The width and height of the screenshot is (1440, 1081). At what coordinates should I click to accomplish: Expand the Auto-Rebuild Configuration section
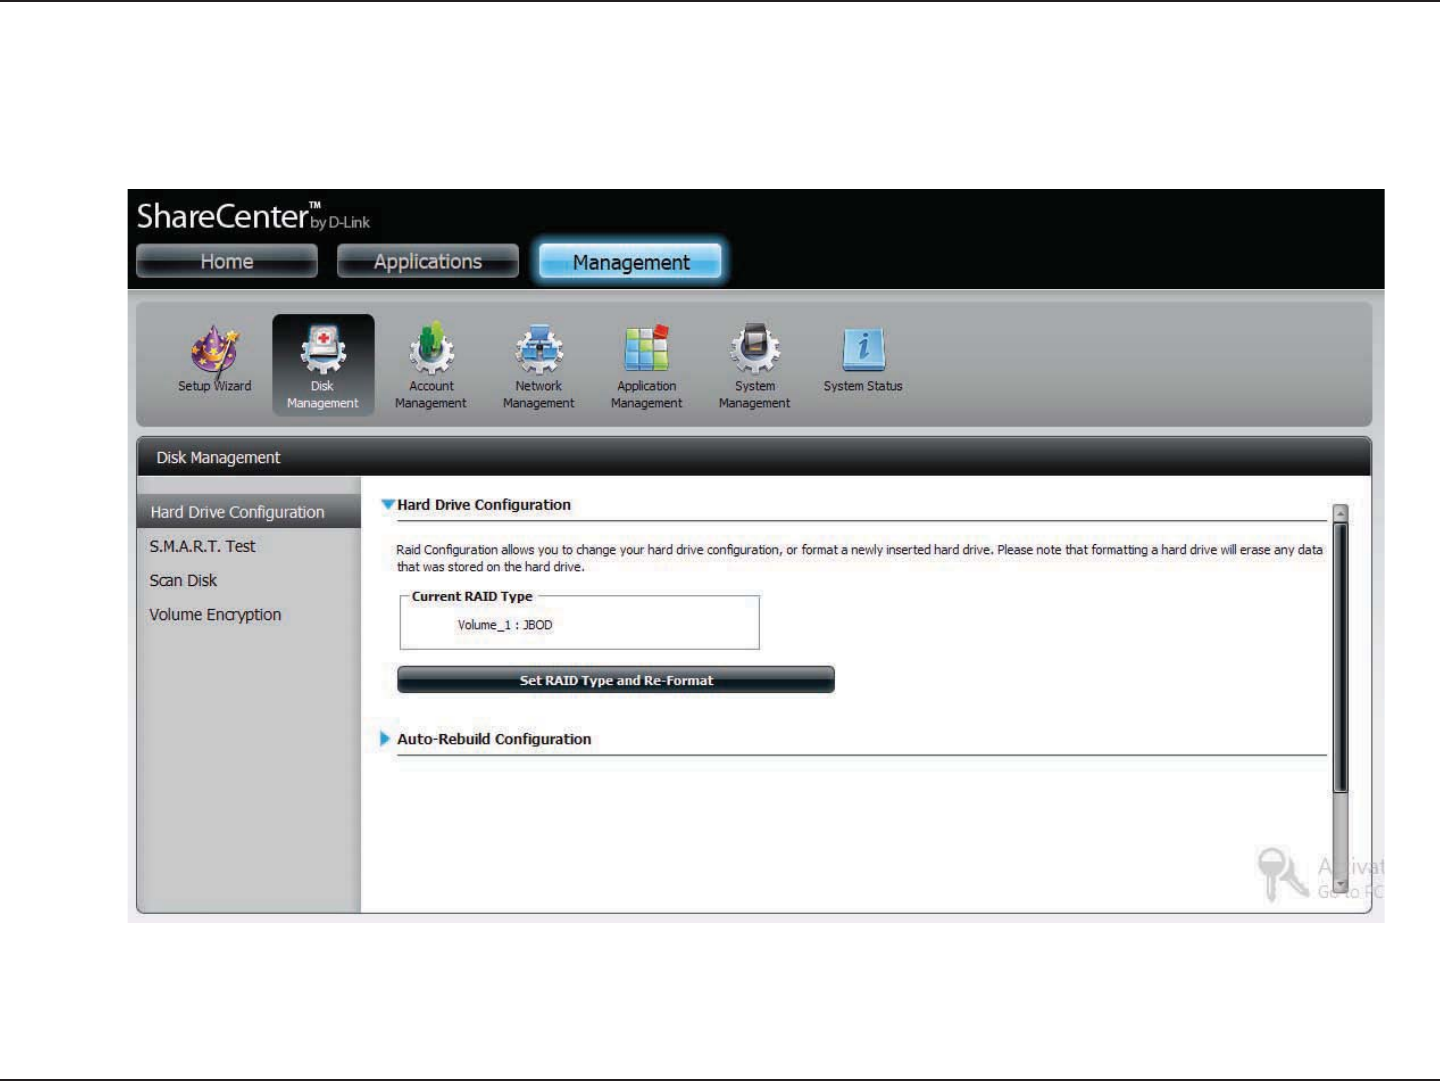tap(385, 739)
